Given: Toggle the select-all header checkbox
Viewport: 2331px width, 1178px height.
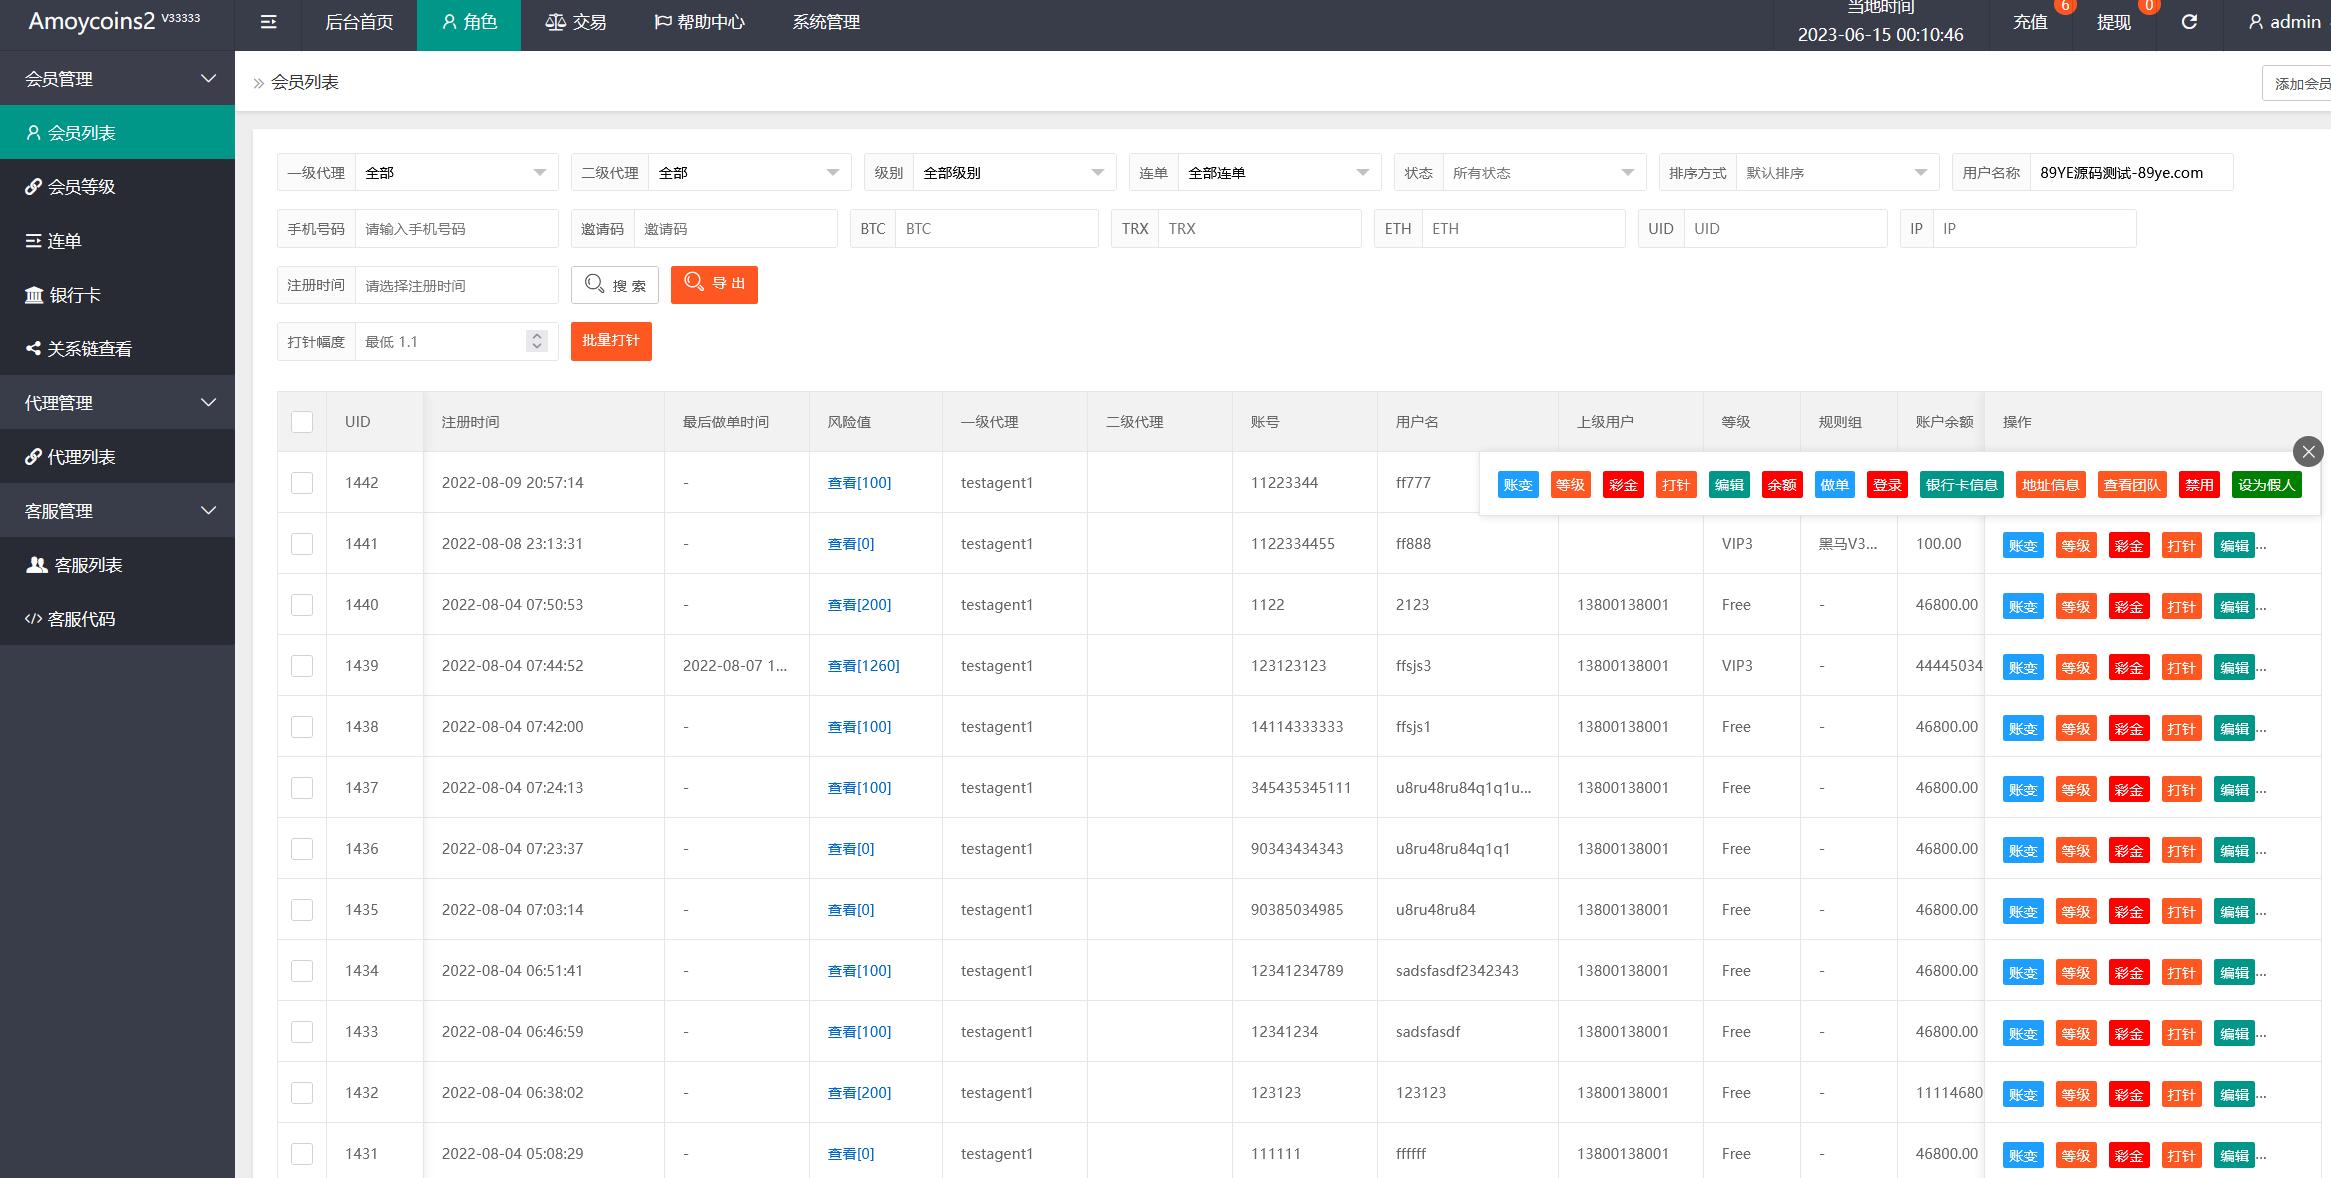Looking at the screenshot, I should tap(302, 422).
